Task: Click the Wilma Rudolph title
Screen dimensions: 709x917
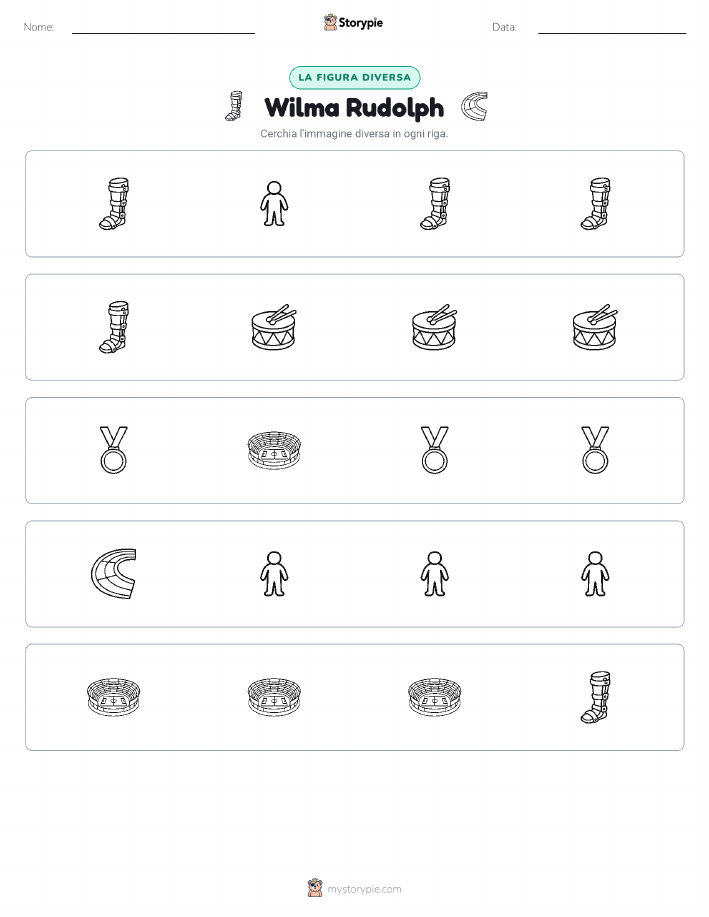Action: click(354, 108)
